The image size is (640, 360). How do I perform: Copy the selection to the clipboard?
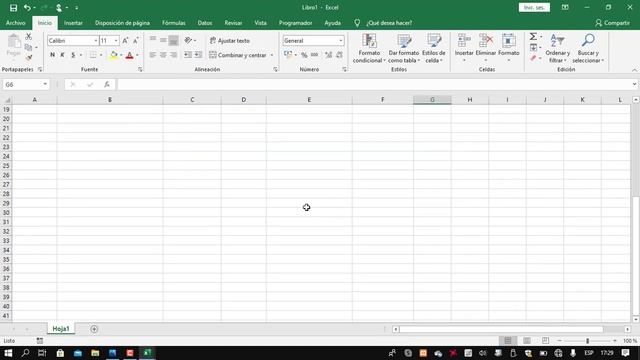[x=28, y=47]
